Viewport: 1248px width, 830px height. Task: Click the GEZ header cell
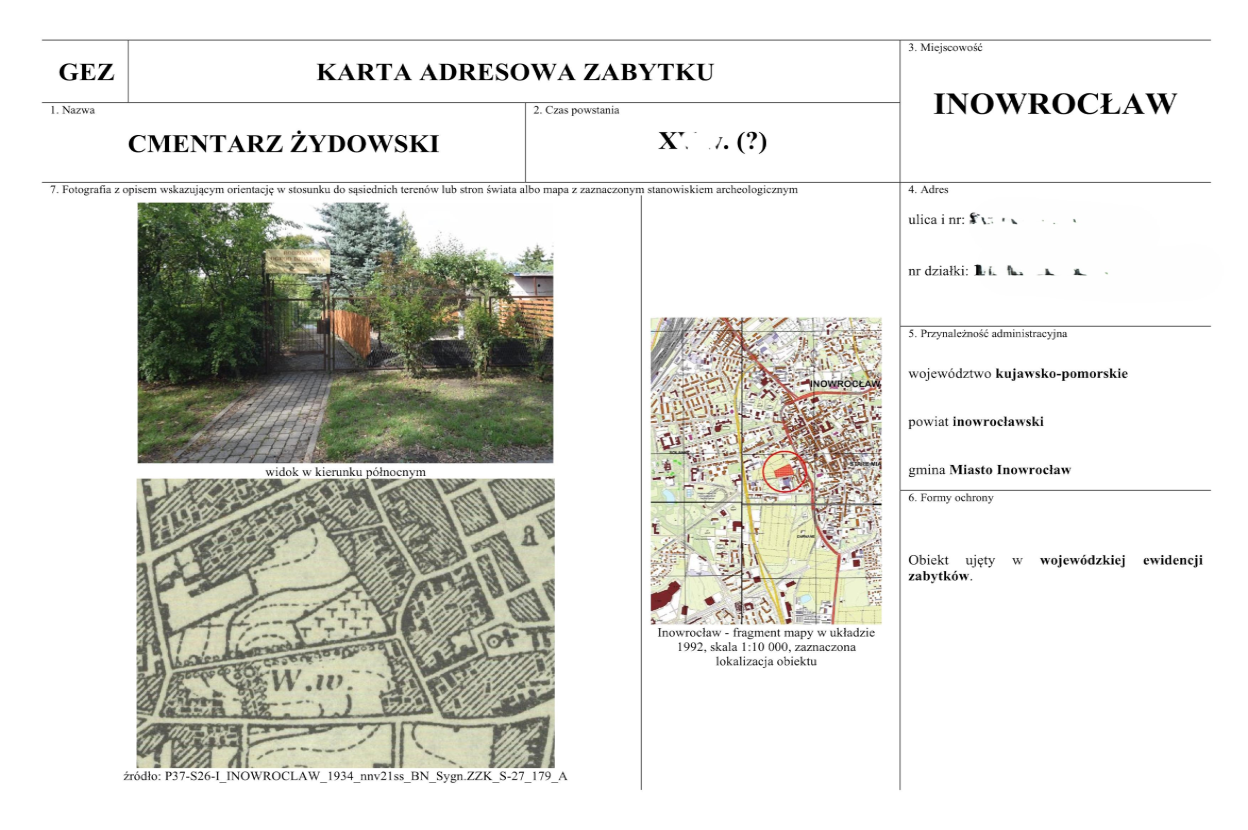[x=86, y=72]
